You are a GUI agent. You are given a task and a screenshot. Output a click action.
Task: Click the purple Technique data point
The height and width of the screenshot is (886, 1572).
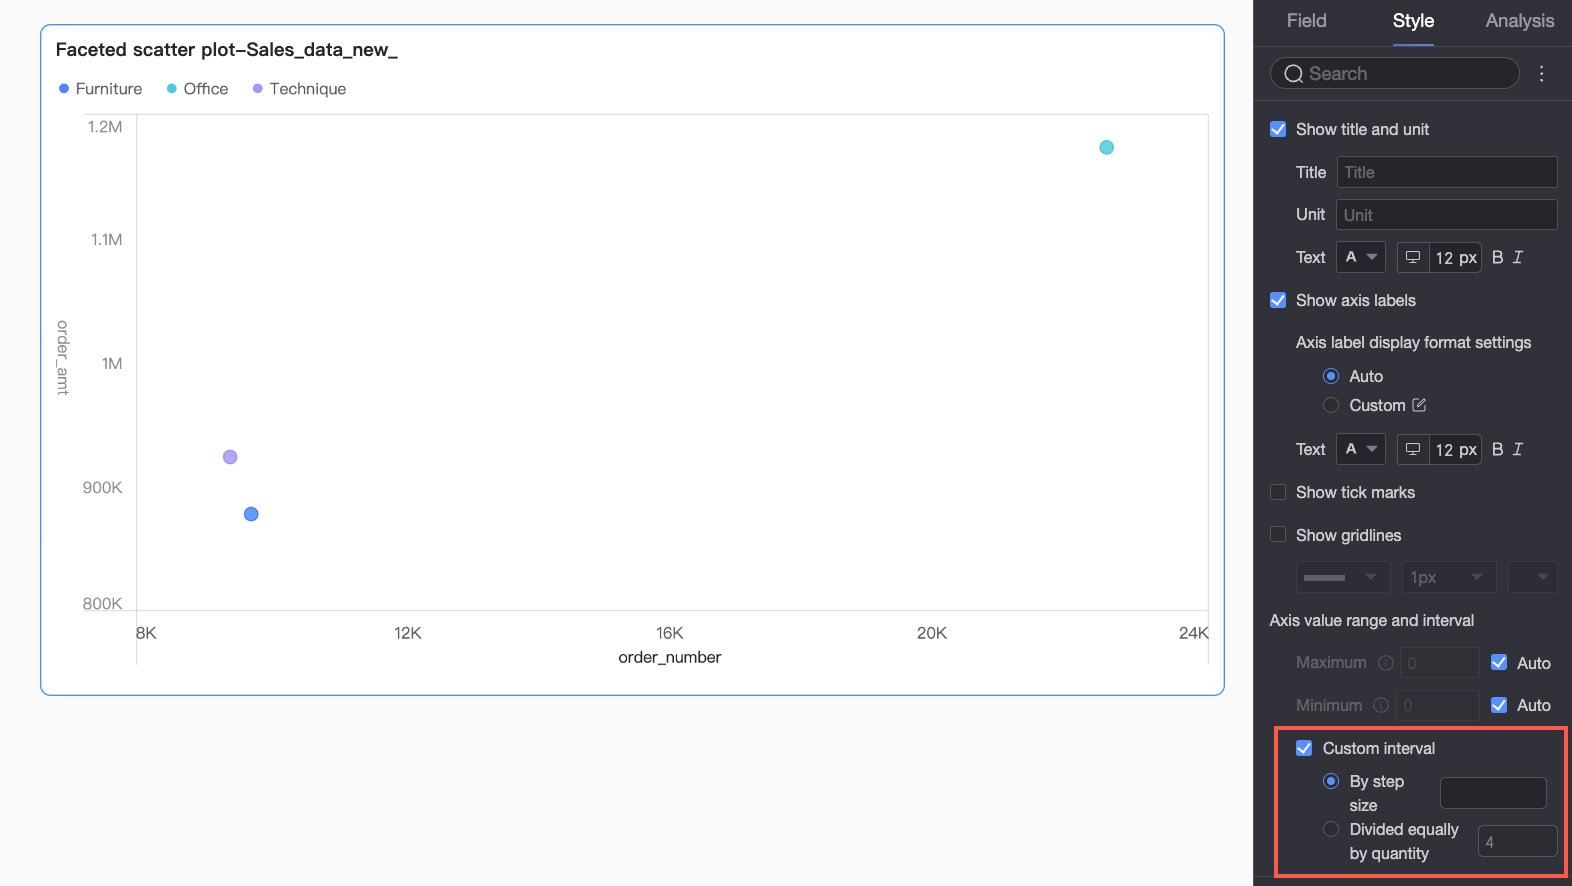[230, 457]
